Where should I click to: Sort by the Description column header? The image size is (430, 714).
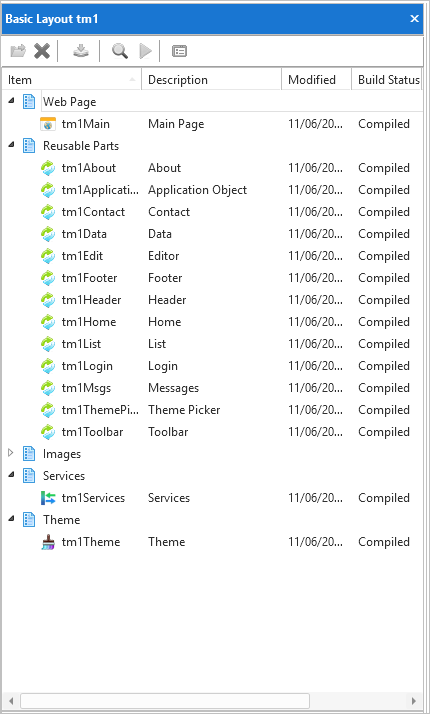(x=212, y=80)
